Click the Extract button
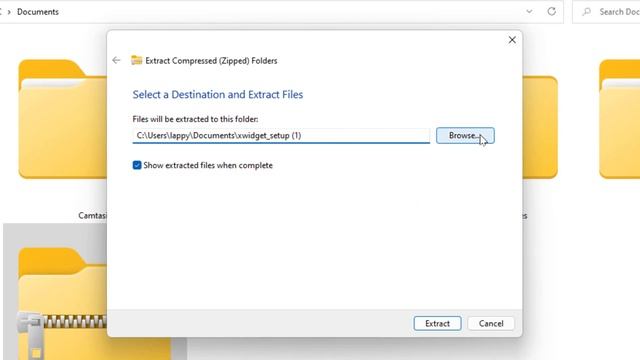The height and width of the screenshot is (360, 640). (437, 323)
